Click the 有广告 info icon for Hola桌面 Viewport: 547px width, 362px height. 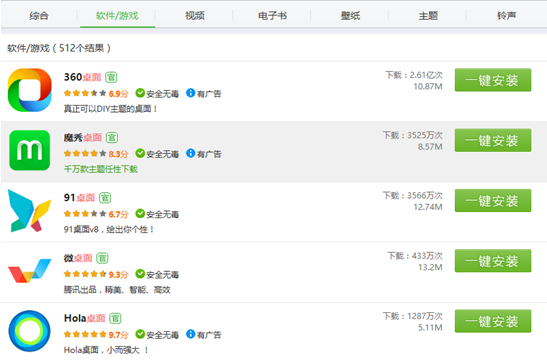pos(190,334)
